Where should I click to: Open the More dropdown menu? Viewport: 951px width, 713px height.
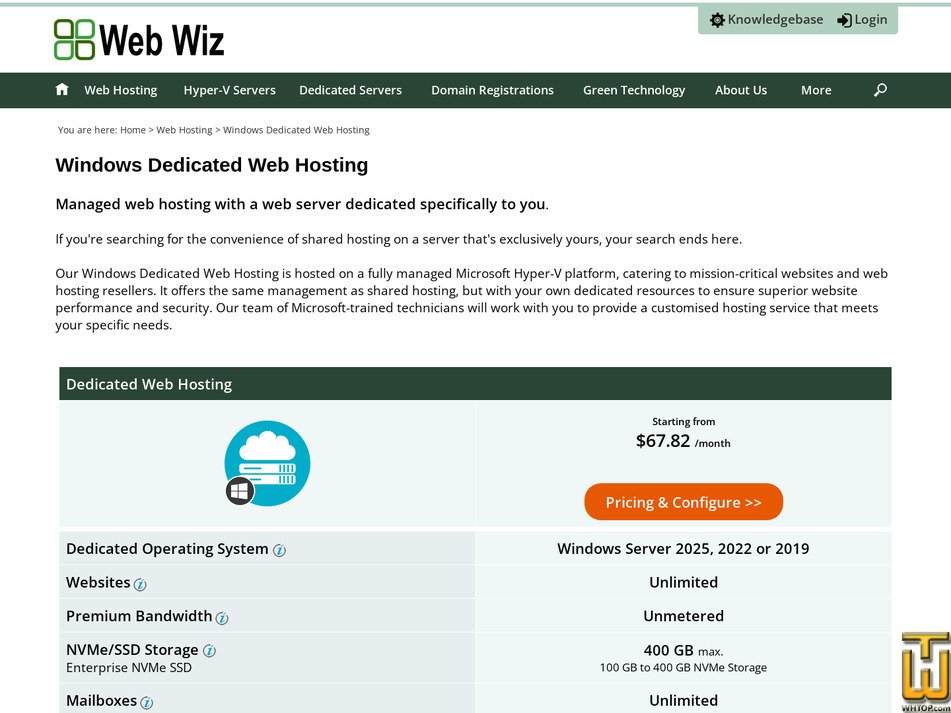pos(816,90)
